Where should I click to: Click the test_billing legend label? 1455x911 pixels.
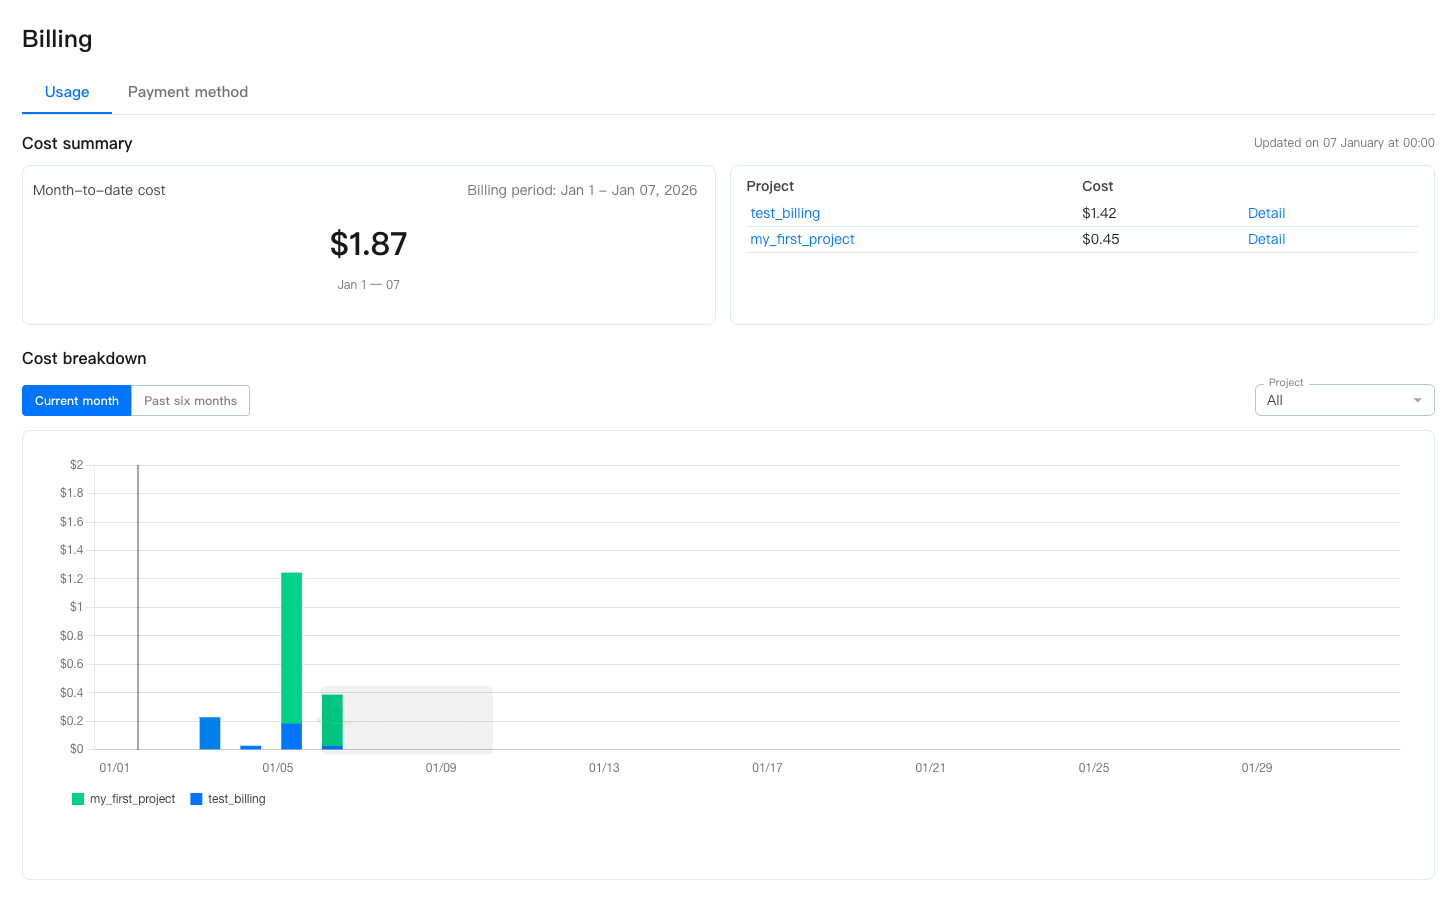[237, 799]
